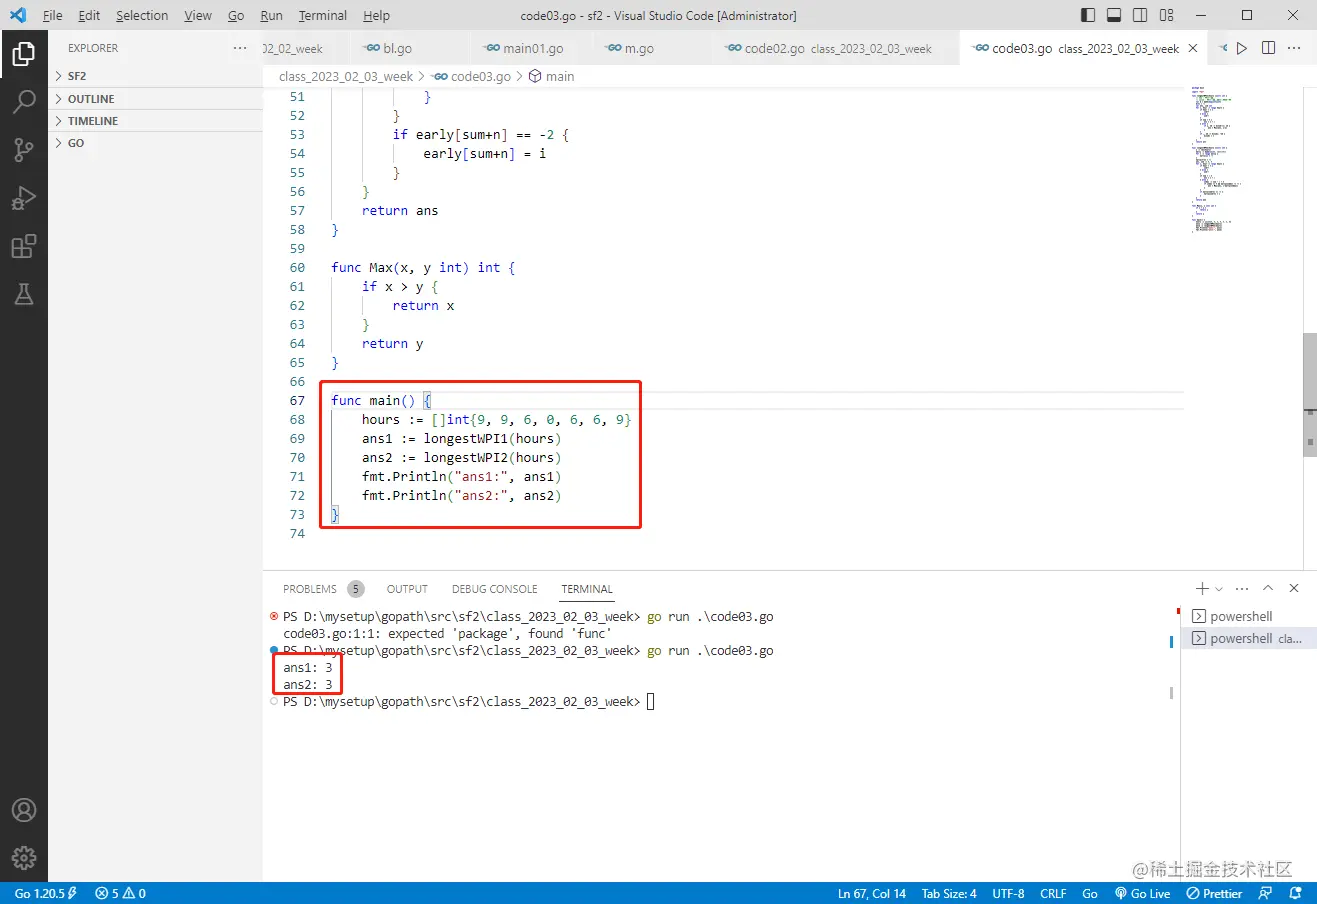The width and height of the screenshot is (1317, 904).
Task: Click the code03.go breadcrumb item
Action: click(472, 76)
